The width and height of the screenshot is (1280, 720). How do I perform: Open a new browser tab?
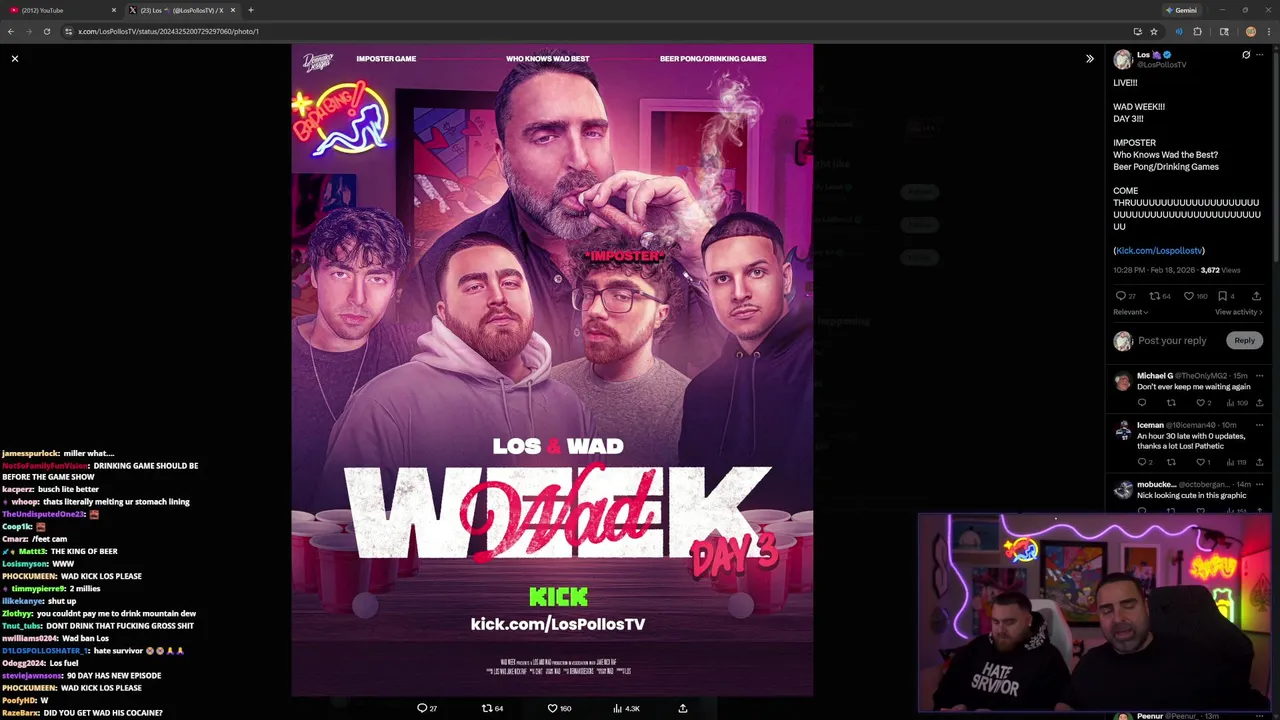point(251,10)
